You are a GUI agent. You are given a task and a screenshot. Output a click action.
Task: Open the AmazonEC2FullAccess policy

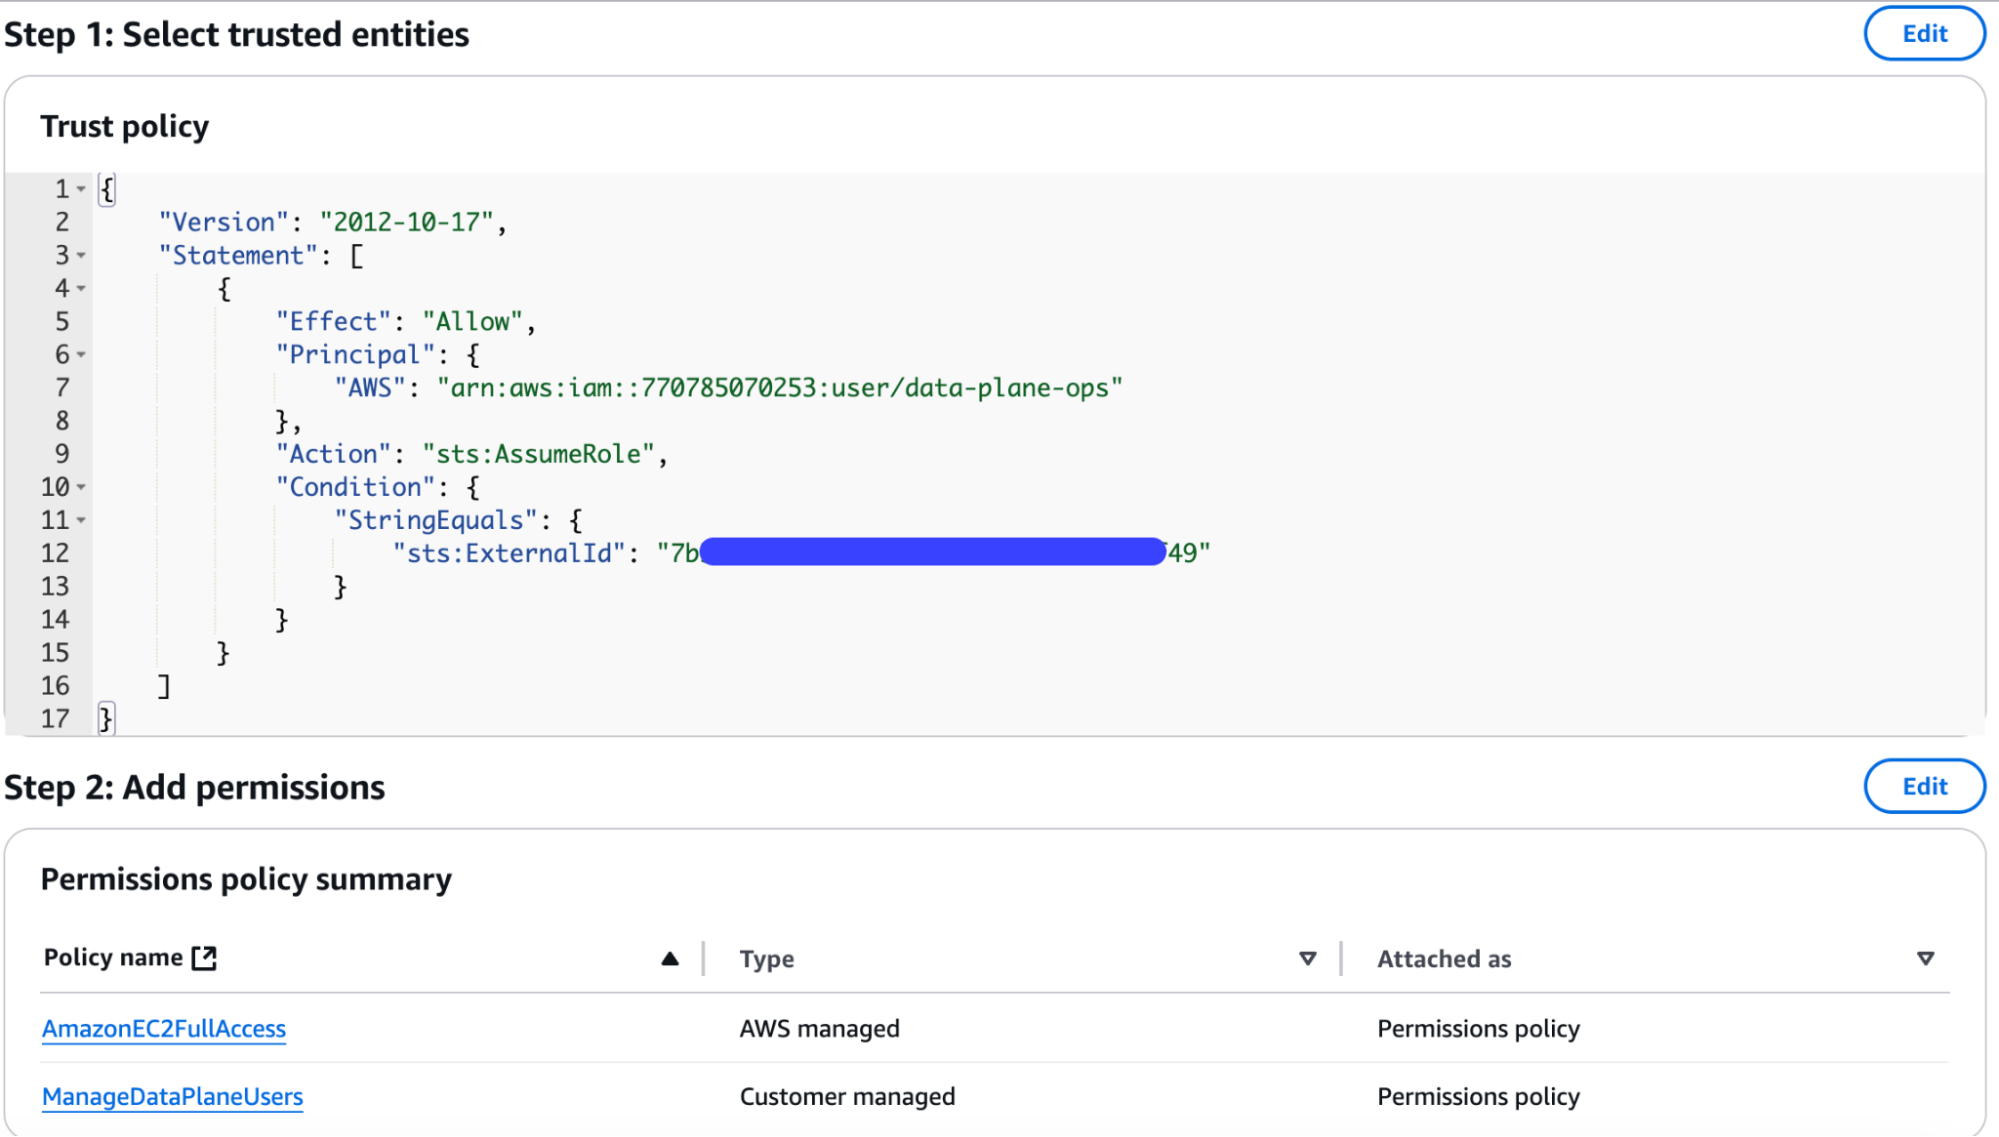point(164,1028)
